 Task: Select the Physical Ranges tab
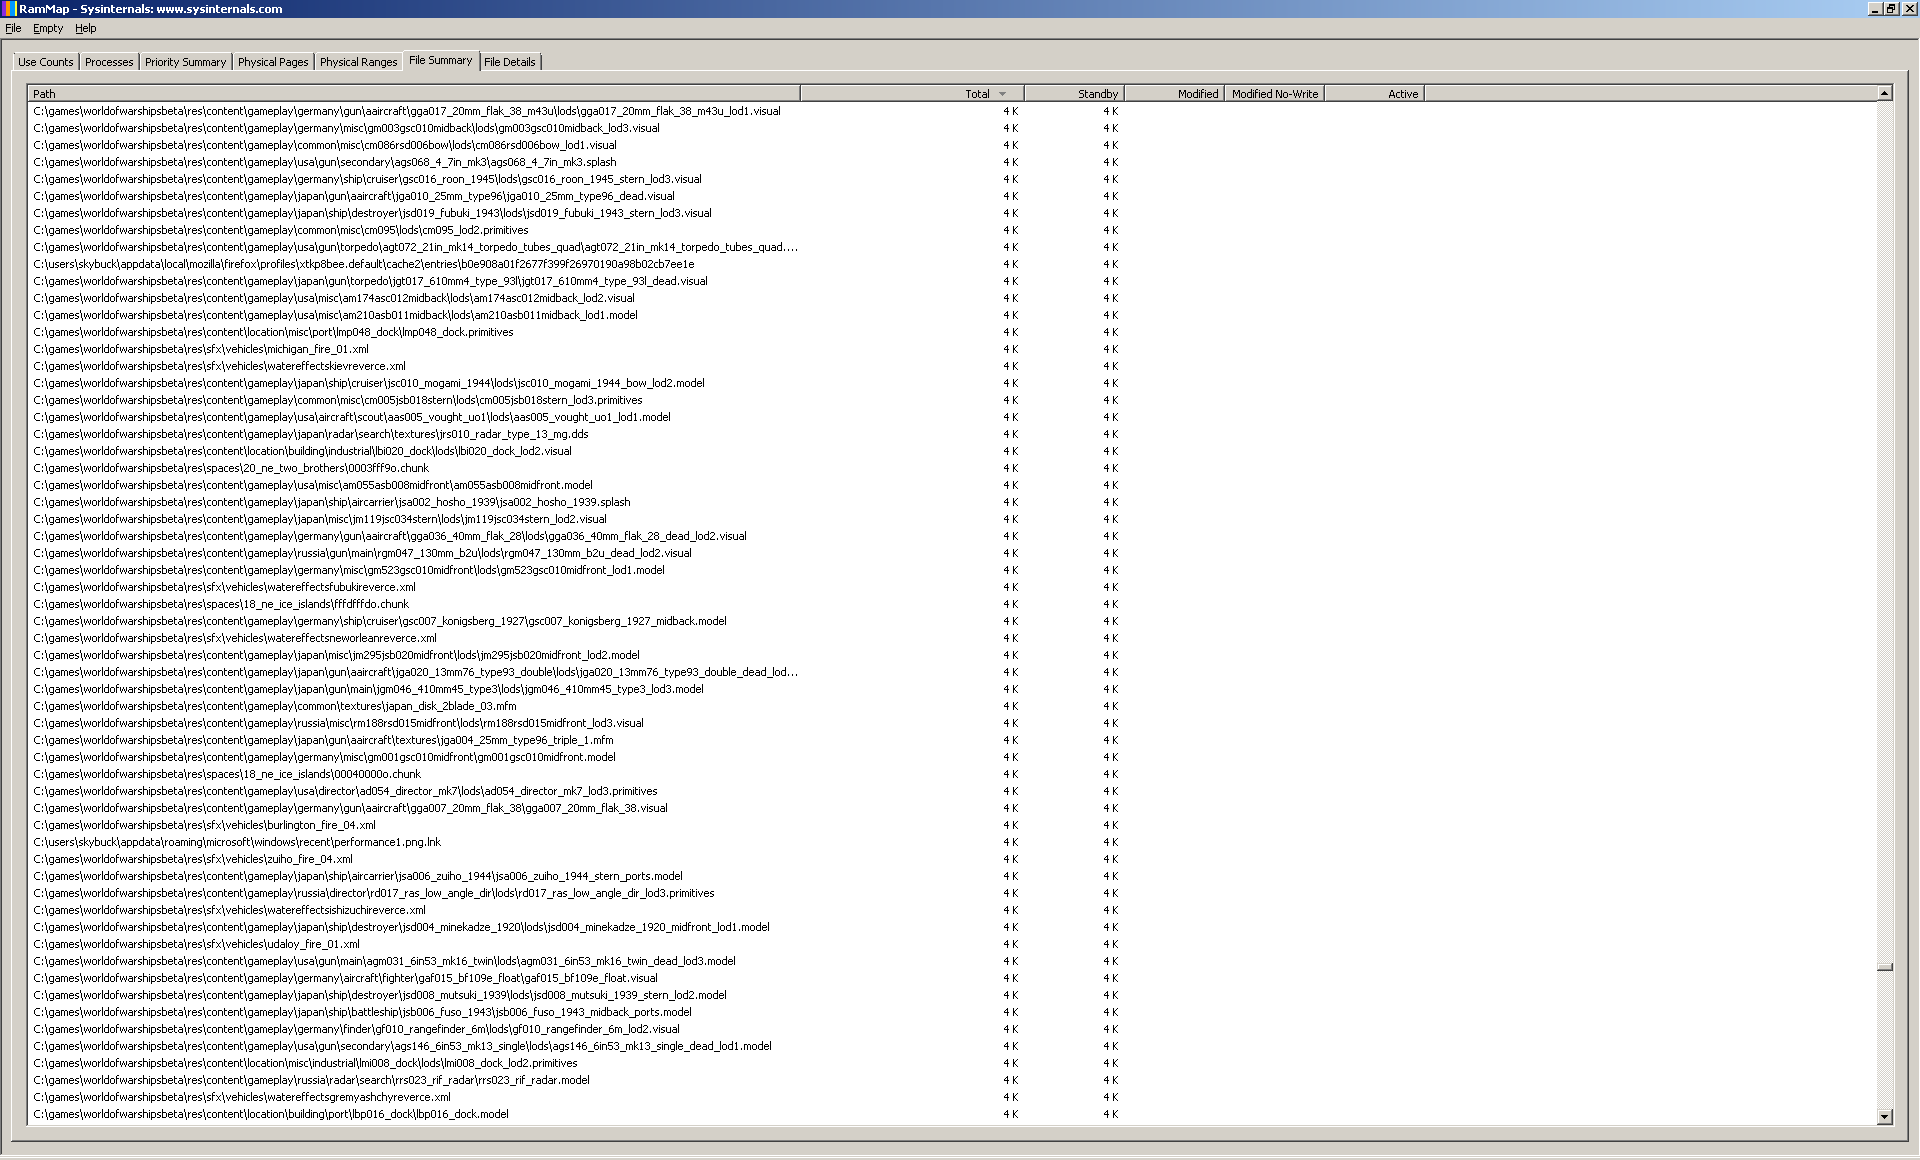coord(358,62)
